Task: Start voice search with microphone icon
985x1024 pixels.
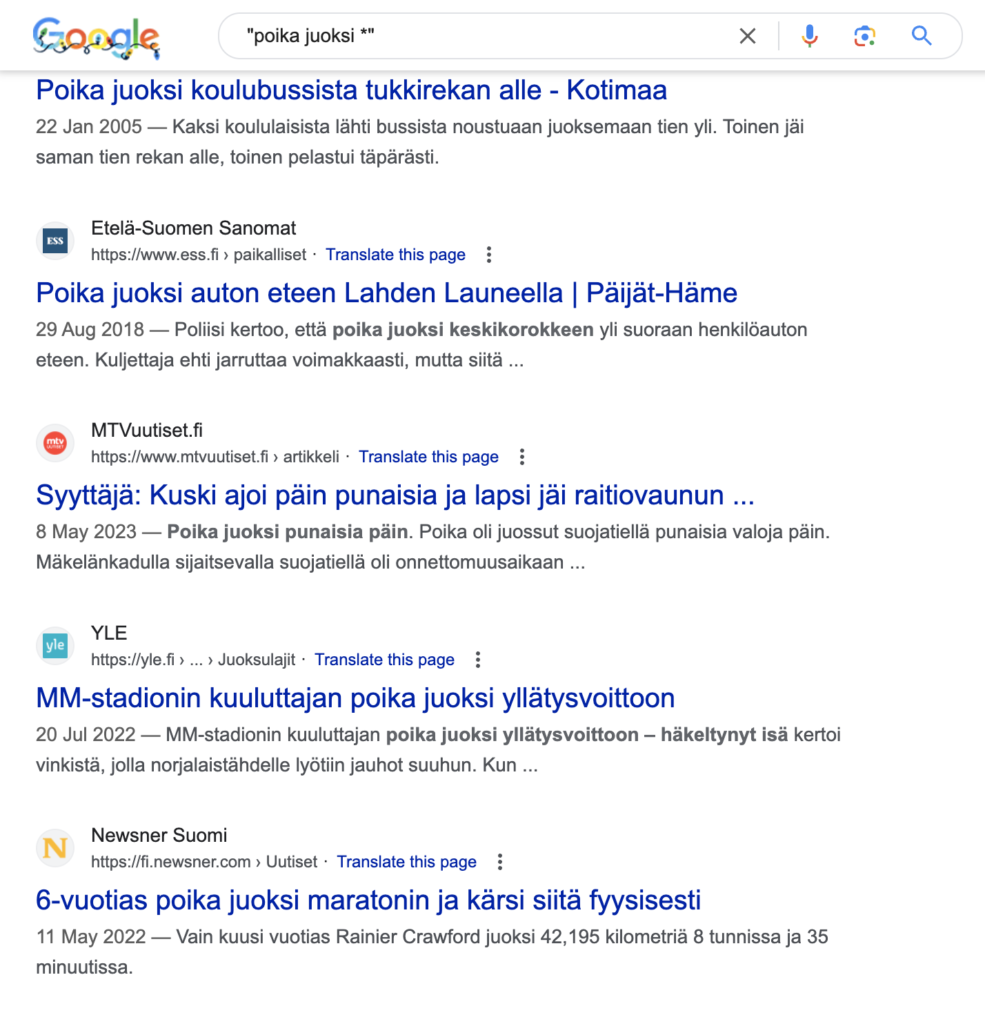Action: 809,37
